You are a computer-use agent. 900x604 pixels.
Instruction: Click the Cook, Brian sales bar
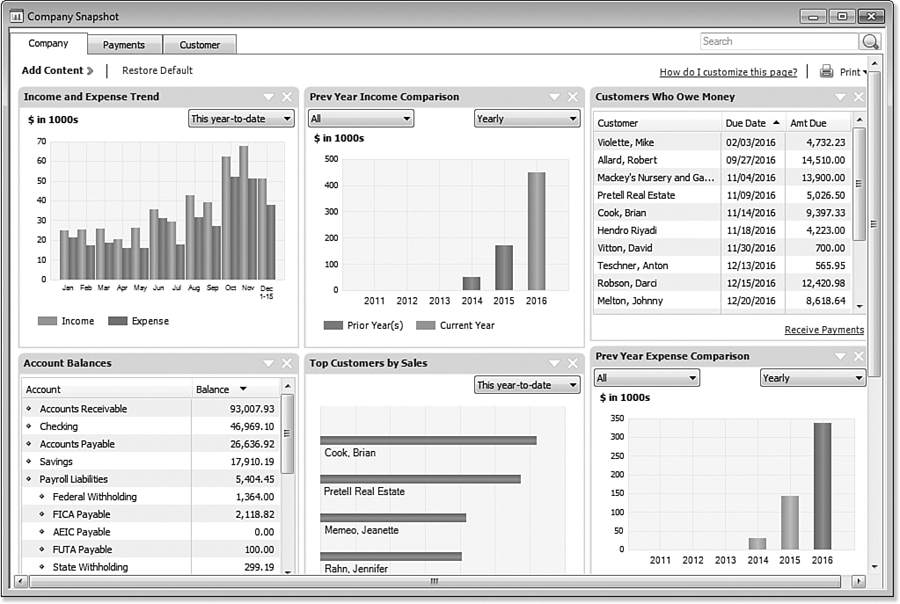428,440
